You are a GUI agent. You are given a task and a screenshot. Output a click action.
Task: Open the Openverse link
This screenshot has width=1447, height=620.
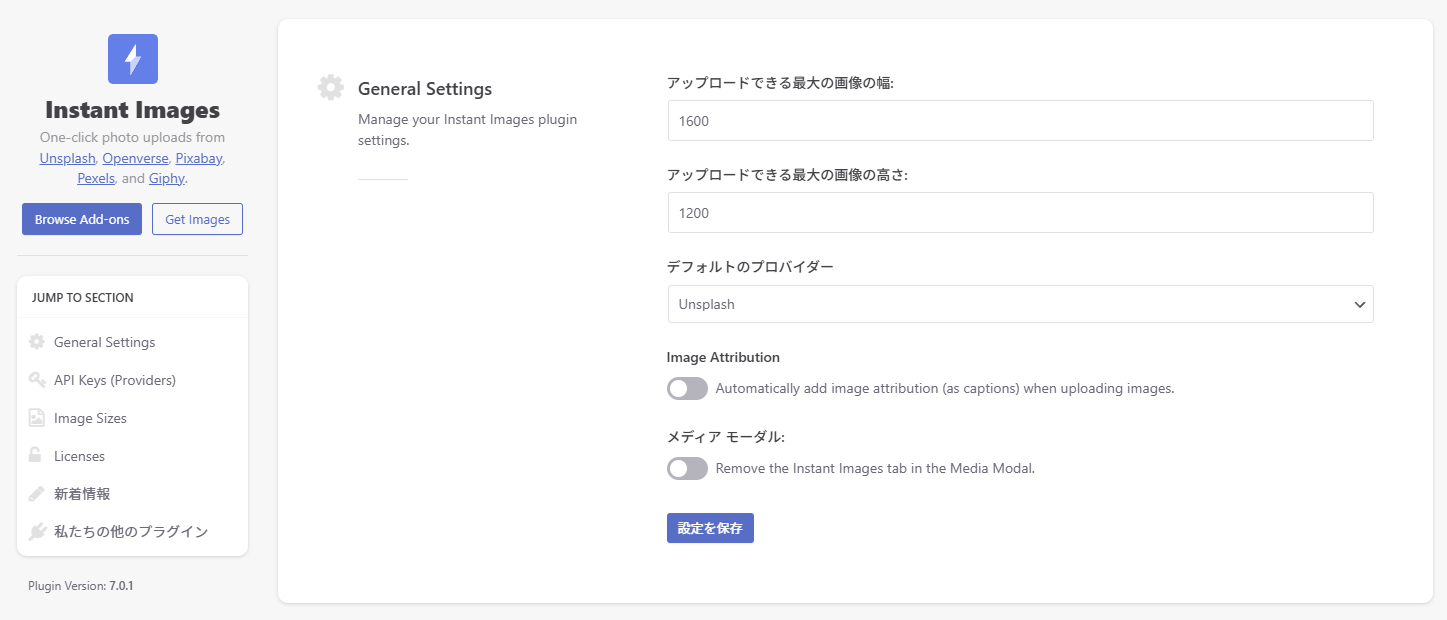135,158
